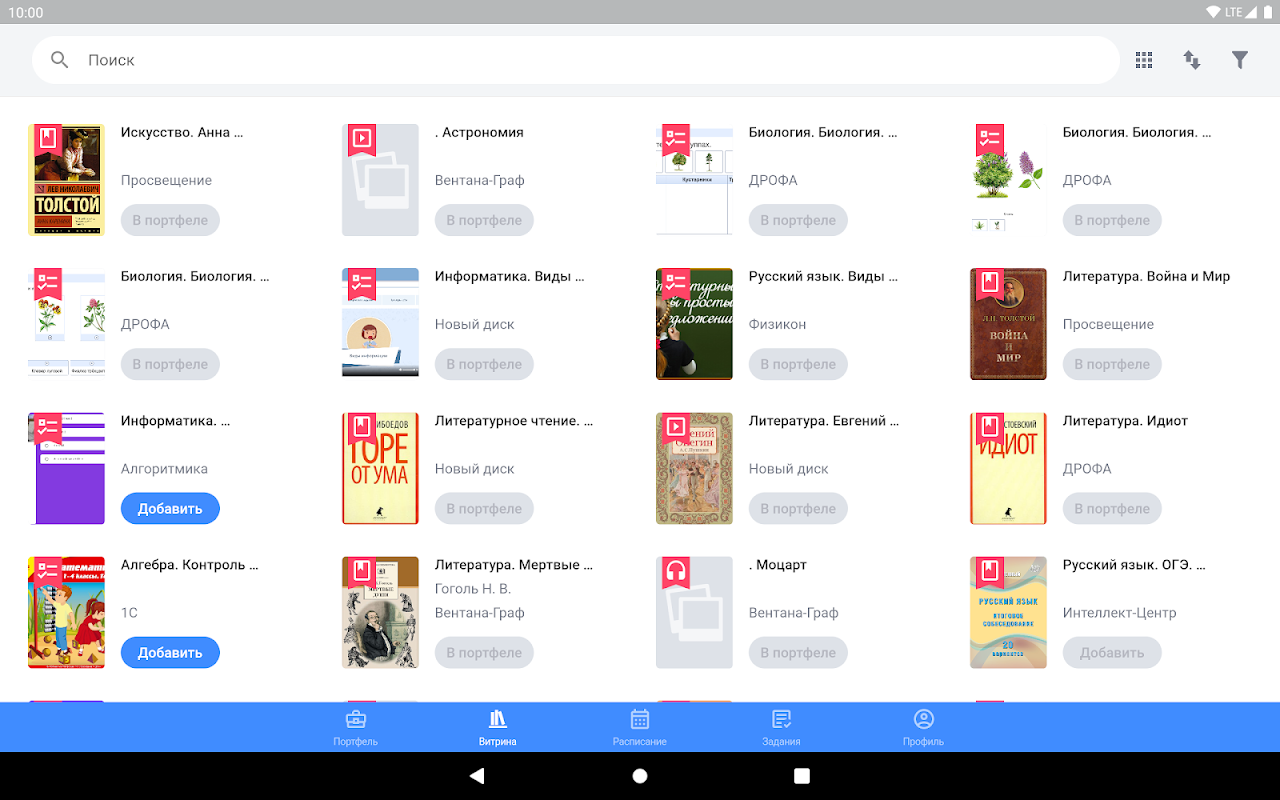Focus the Поиск search field

[x=576, y=60]
